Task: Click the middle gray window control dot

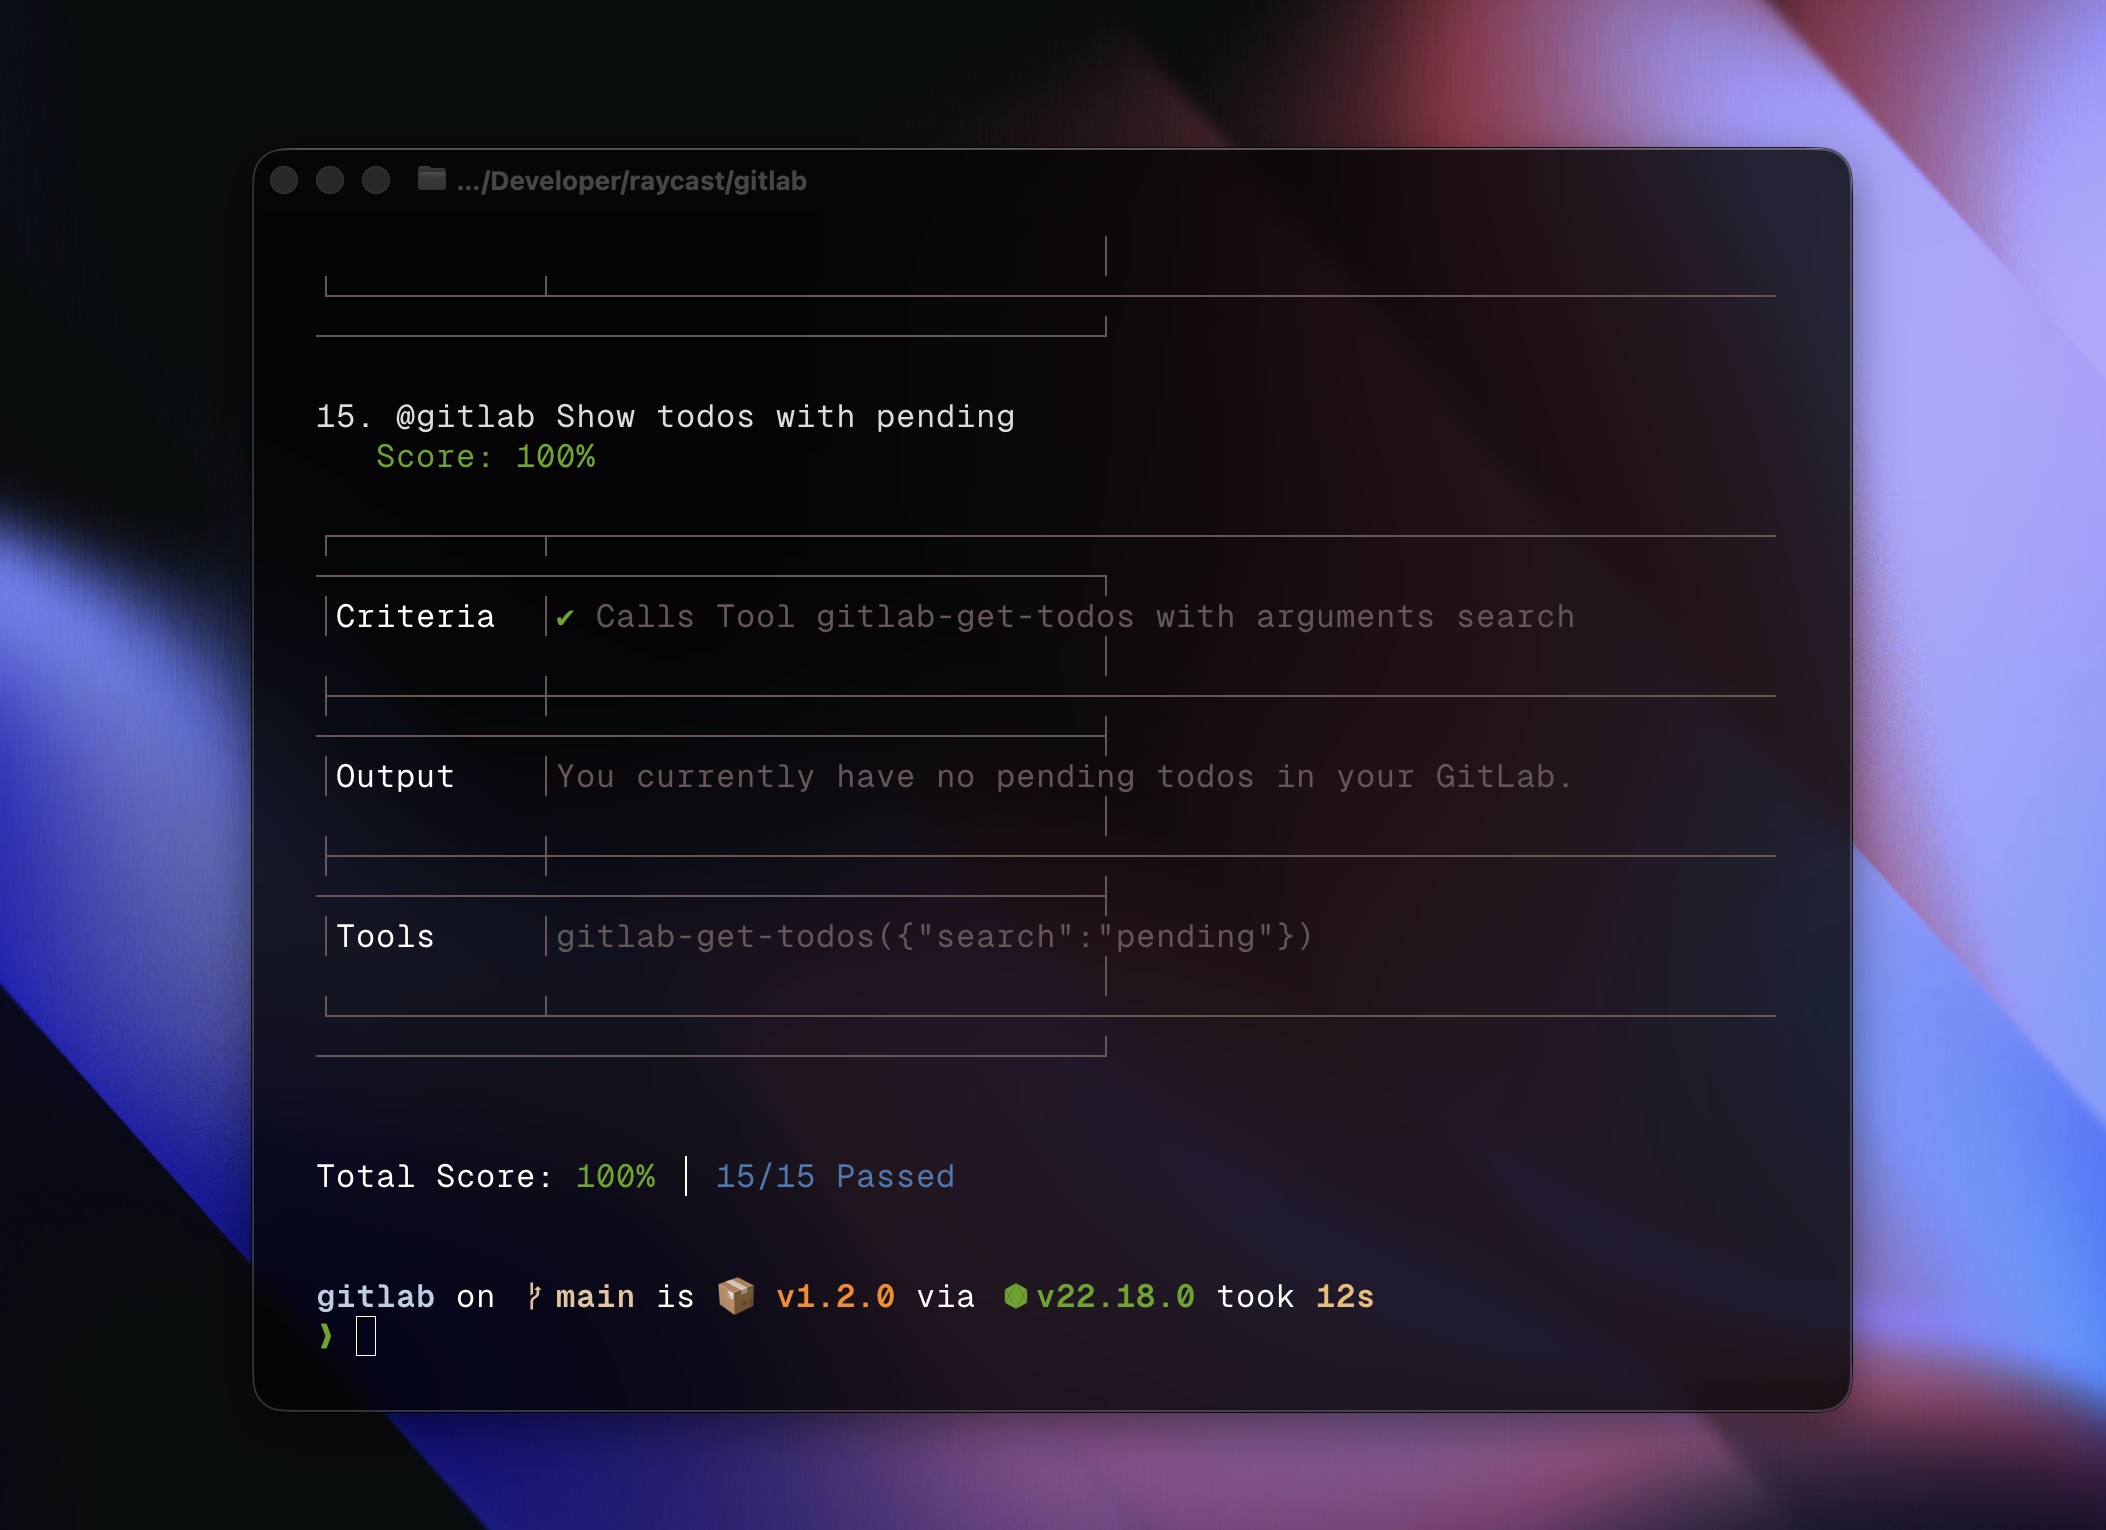Action: [330, 180]
